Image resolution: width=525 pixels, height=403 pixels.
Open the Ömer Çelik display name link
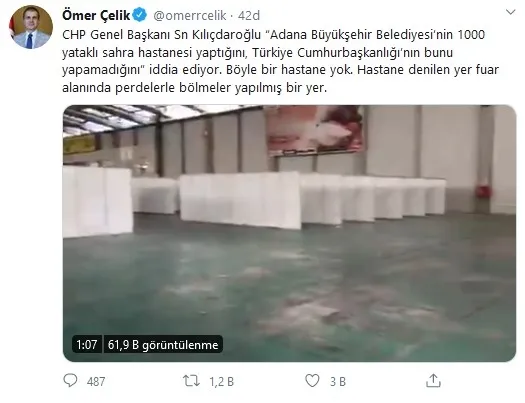pyautogui.click(x=96, y=15)
